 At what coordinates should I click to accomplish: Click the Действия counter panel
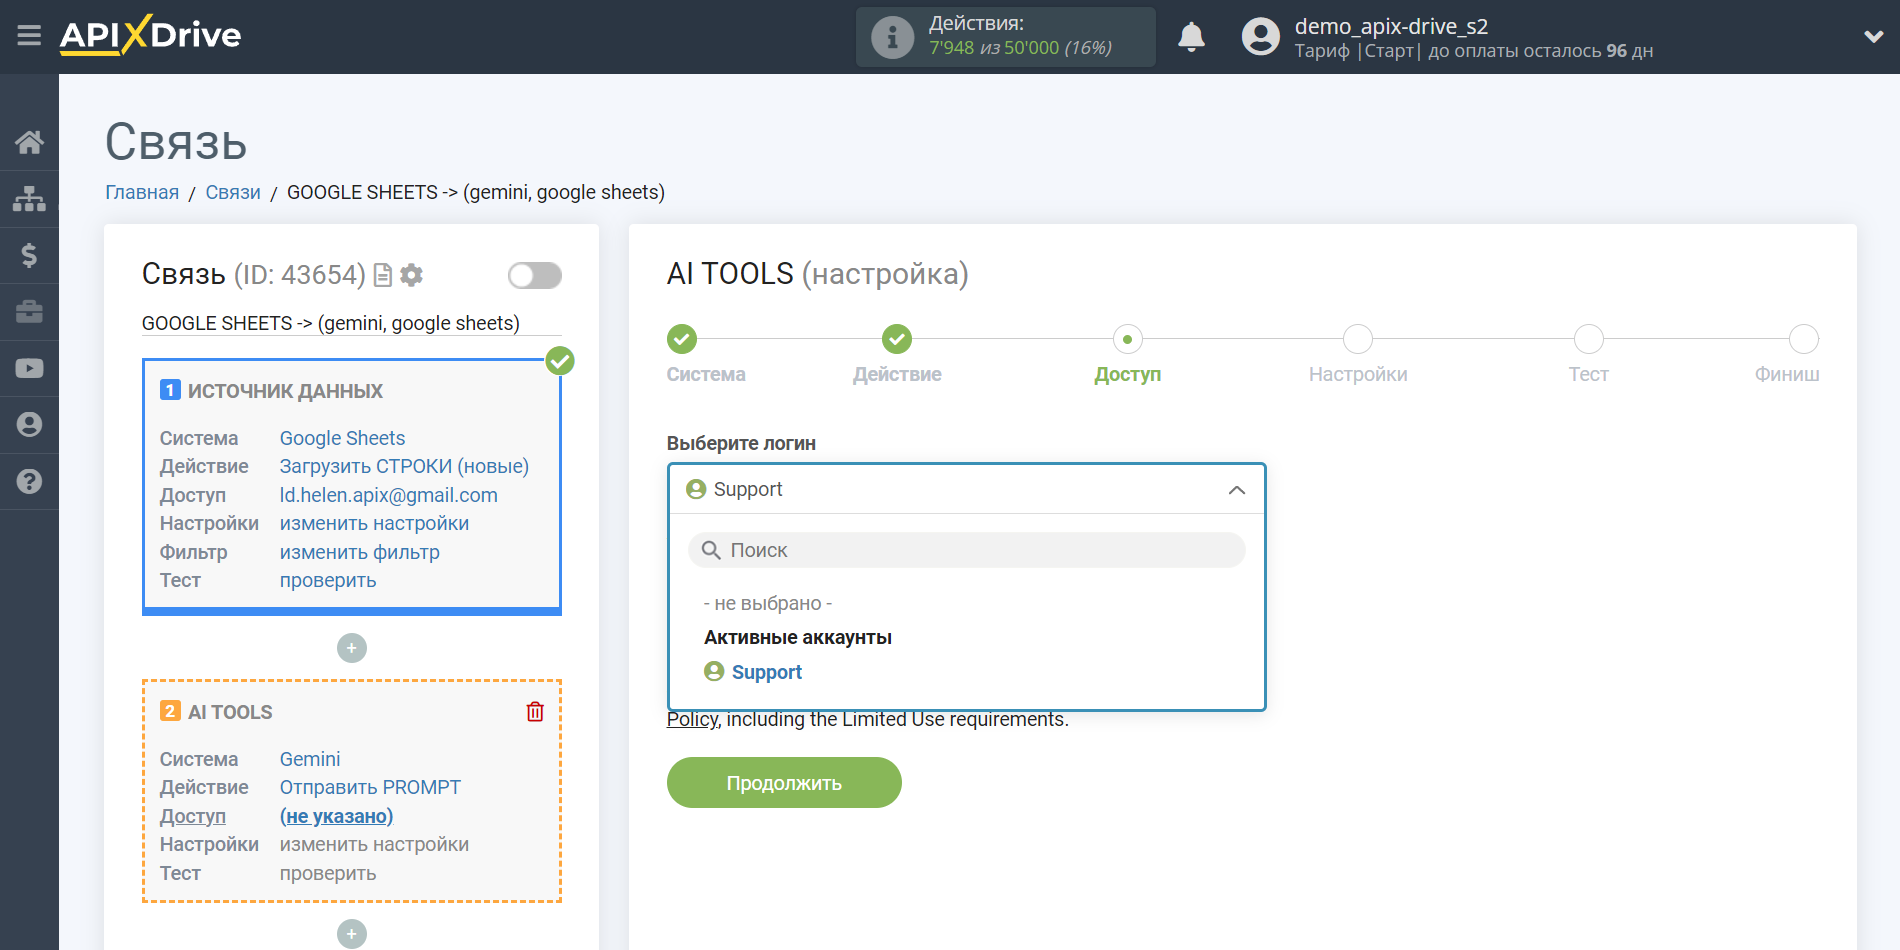(1006, 37)
